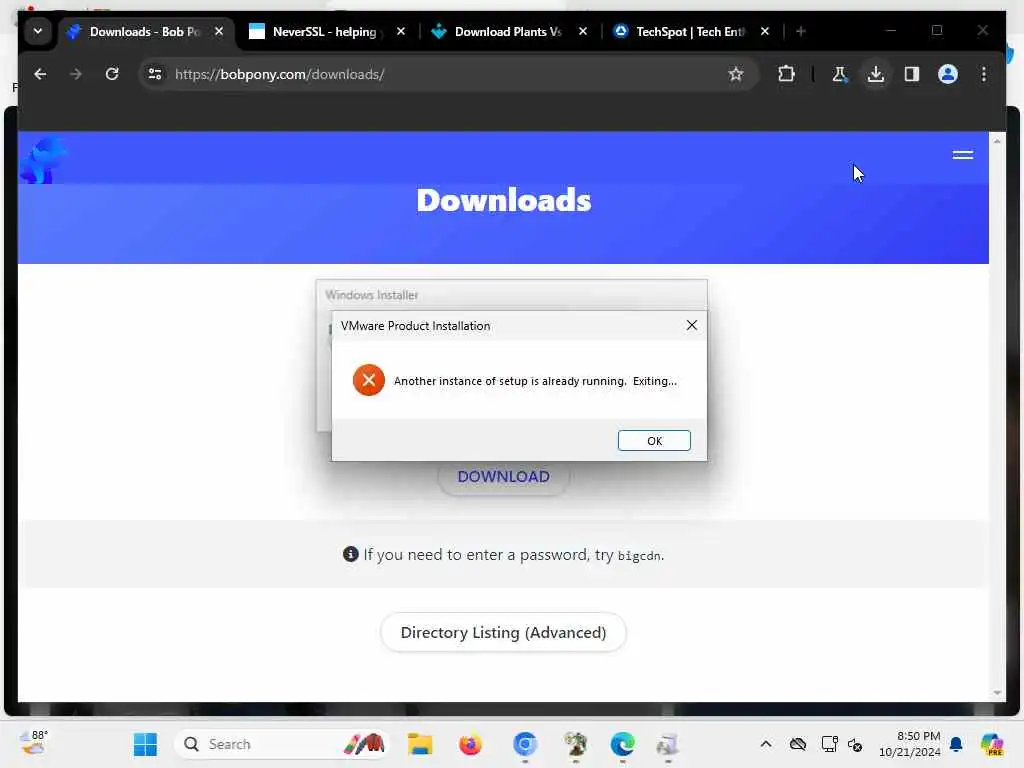This screenshot has width=1024, height=768.
Task: Open the Copilot preview icon
Action: tap(992, 744)
